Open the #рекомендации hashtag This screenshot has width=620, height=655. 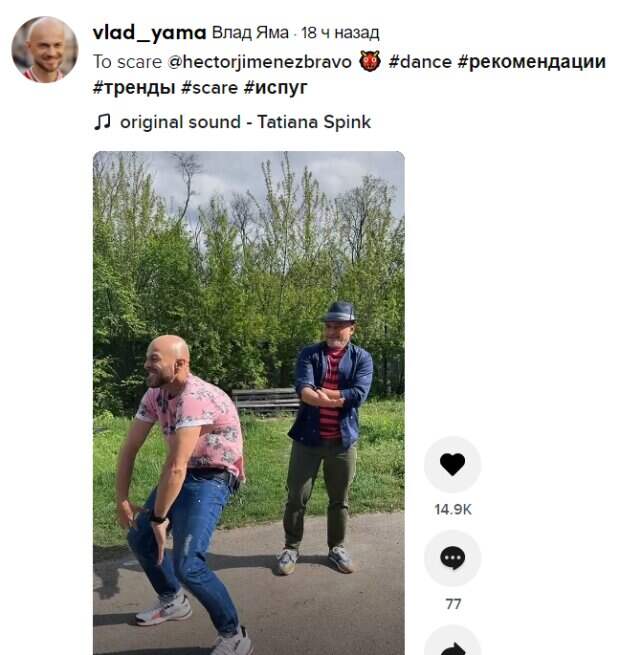(x=531, y=62)
